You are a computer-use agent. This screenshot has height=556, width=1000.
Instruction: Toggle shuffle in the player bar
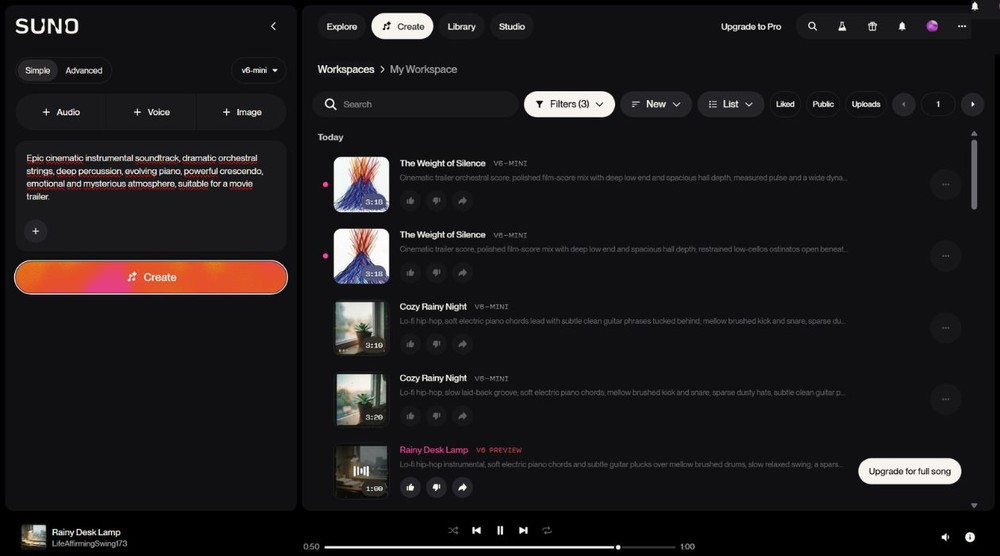coord(453,530)
